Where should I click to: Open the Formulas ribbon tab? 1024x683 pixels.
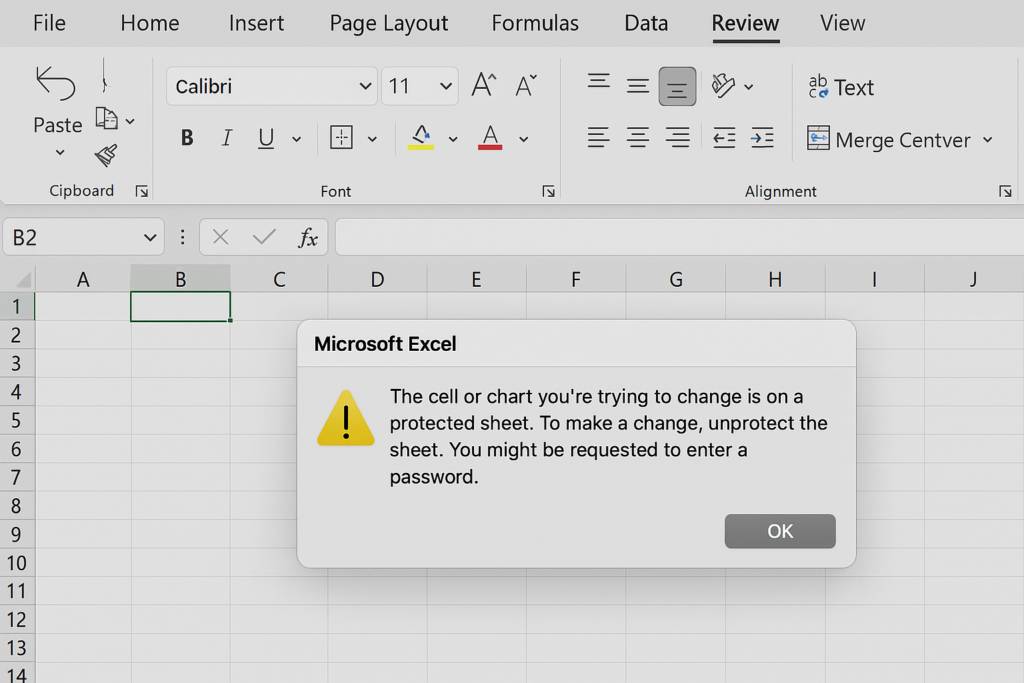pos(535,23)
